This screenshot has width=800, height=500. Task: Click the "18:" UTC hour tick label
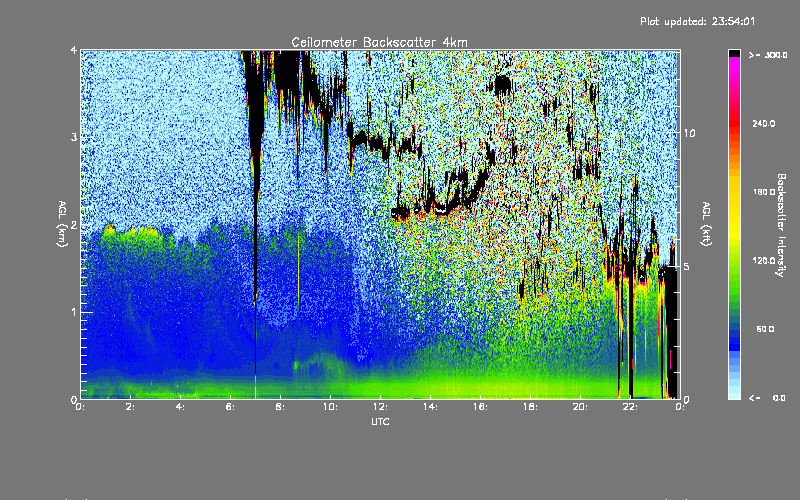530,407
